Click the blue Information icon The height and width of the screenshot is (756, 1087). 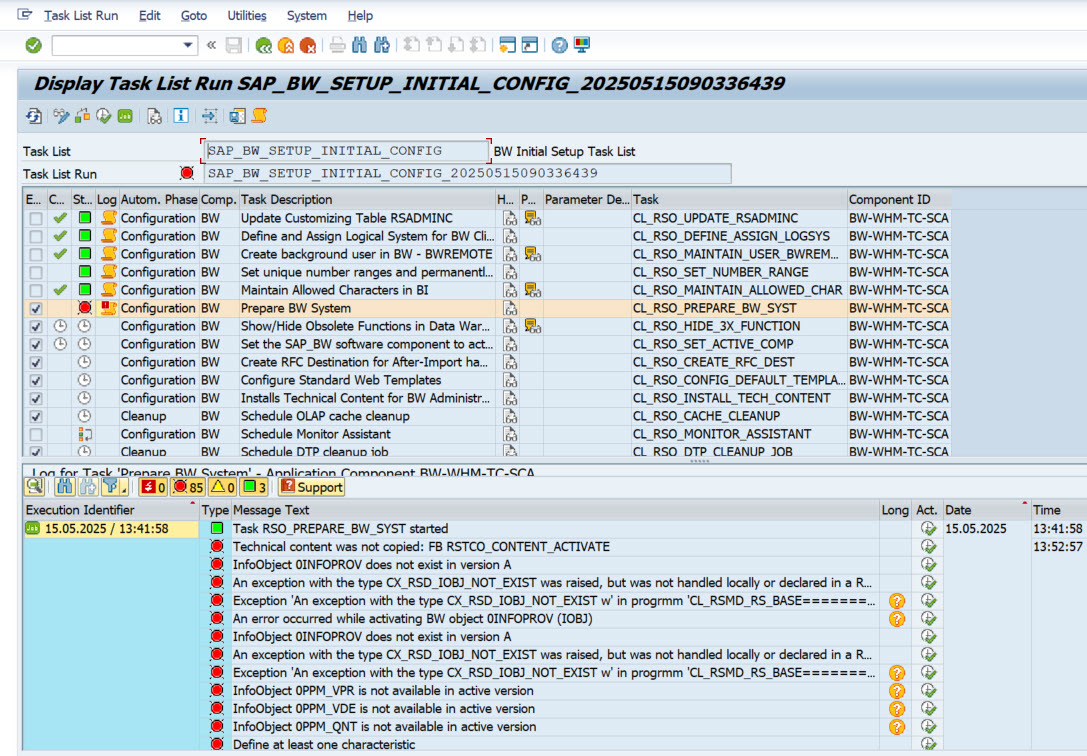click(x=181, y=116)
